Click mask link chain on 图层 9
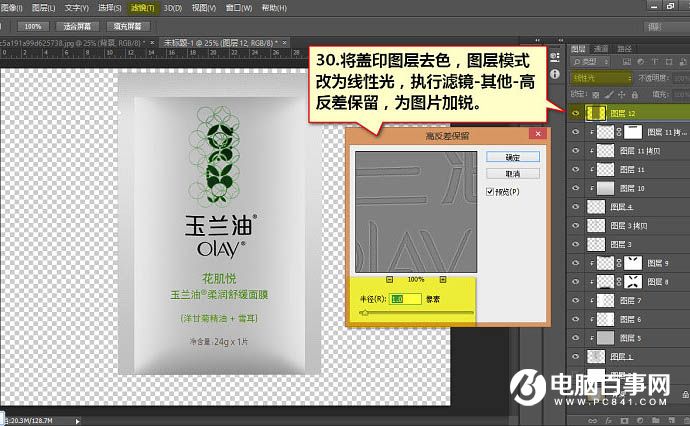The height and width of the screenshot is (426, 690). click(x=619, y=263)
